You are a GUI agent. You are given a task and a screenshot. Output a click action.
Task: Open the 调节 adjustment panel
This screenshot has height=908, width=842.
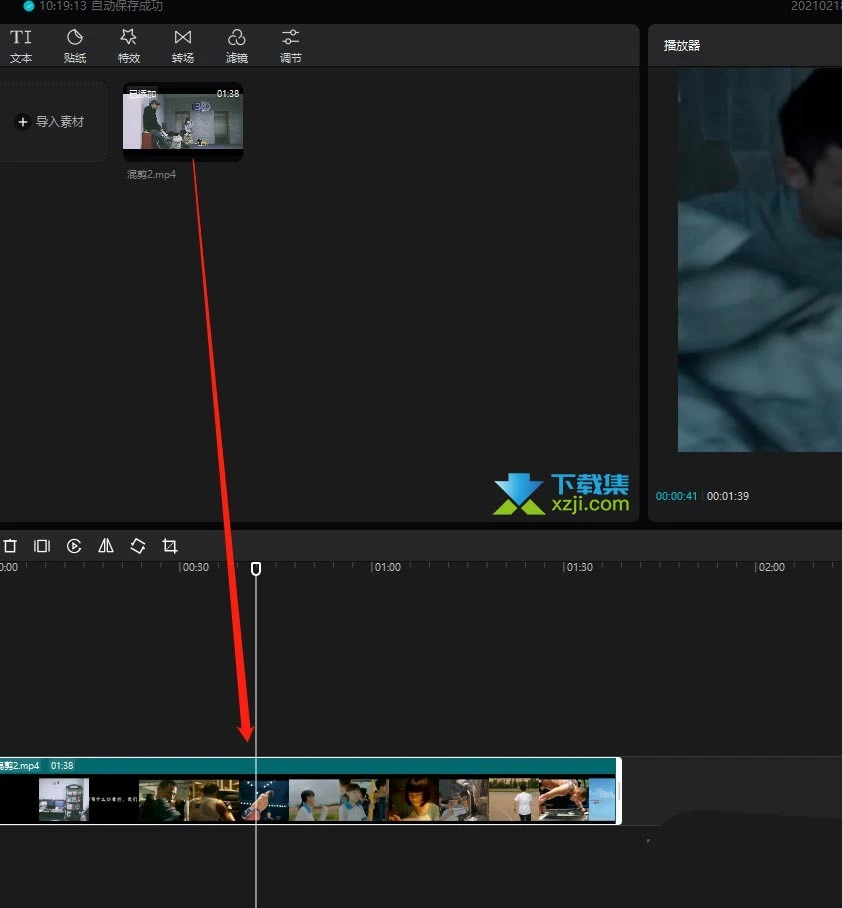(290, 44)
